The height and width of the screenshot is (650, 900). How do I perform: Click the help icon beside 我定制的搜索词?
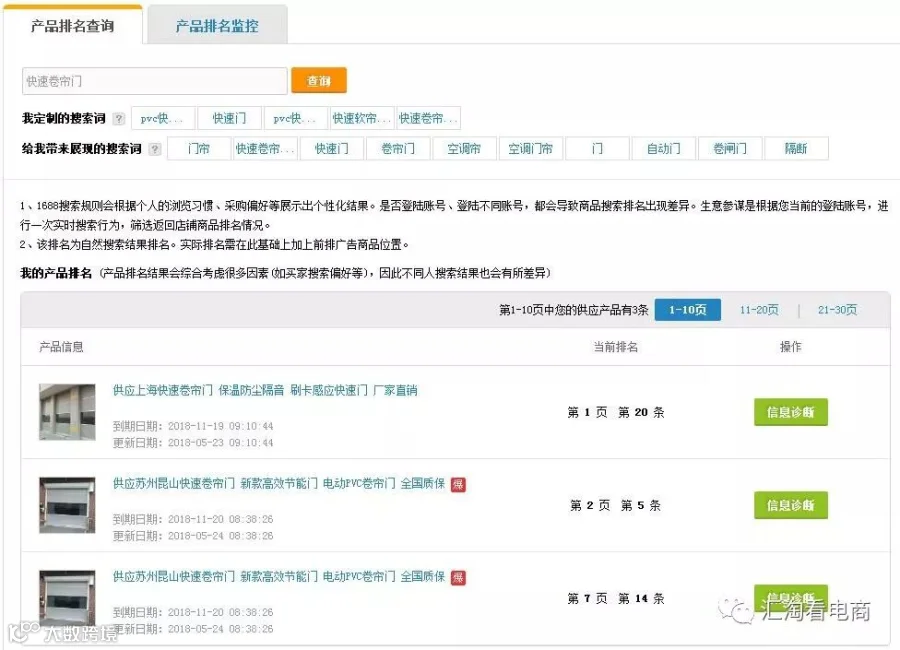point(119,119)
